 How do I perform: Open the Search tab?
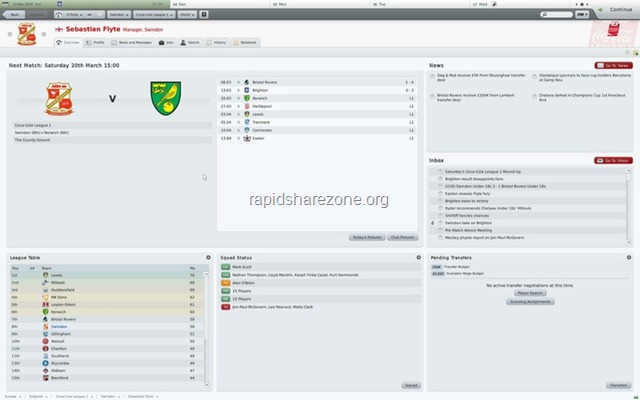coord(190,42)
